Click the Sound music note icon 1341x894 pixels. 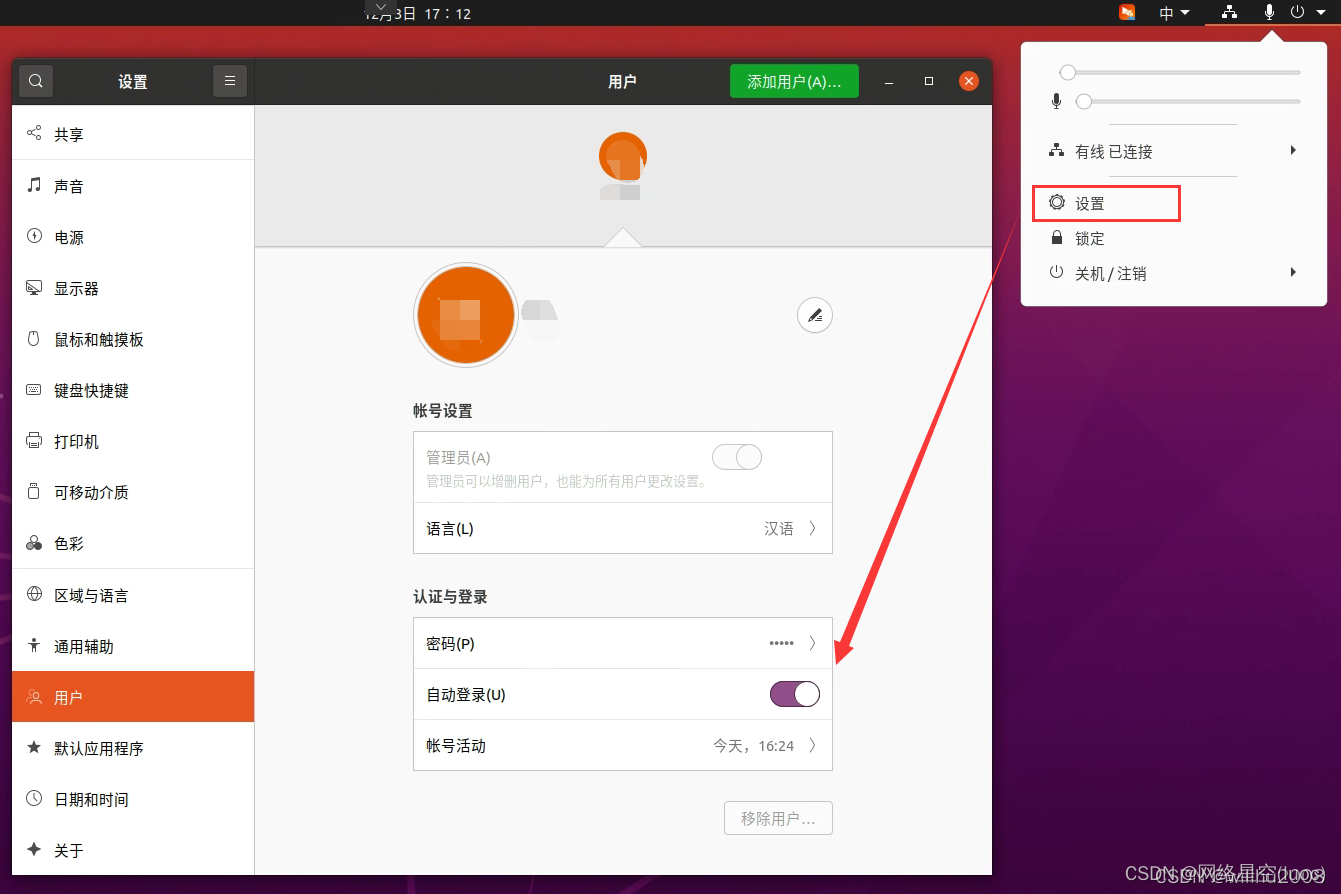tap(34, 185)
